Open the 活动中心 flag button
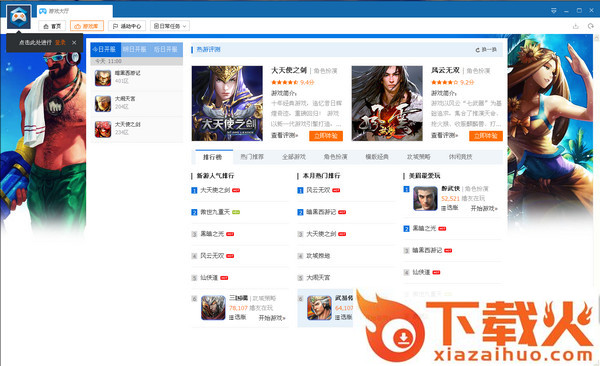Image resolution: width=600 pixels, height=366 pixels. pyautogui.click(x=127, y=26)
